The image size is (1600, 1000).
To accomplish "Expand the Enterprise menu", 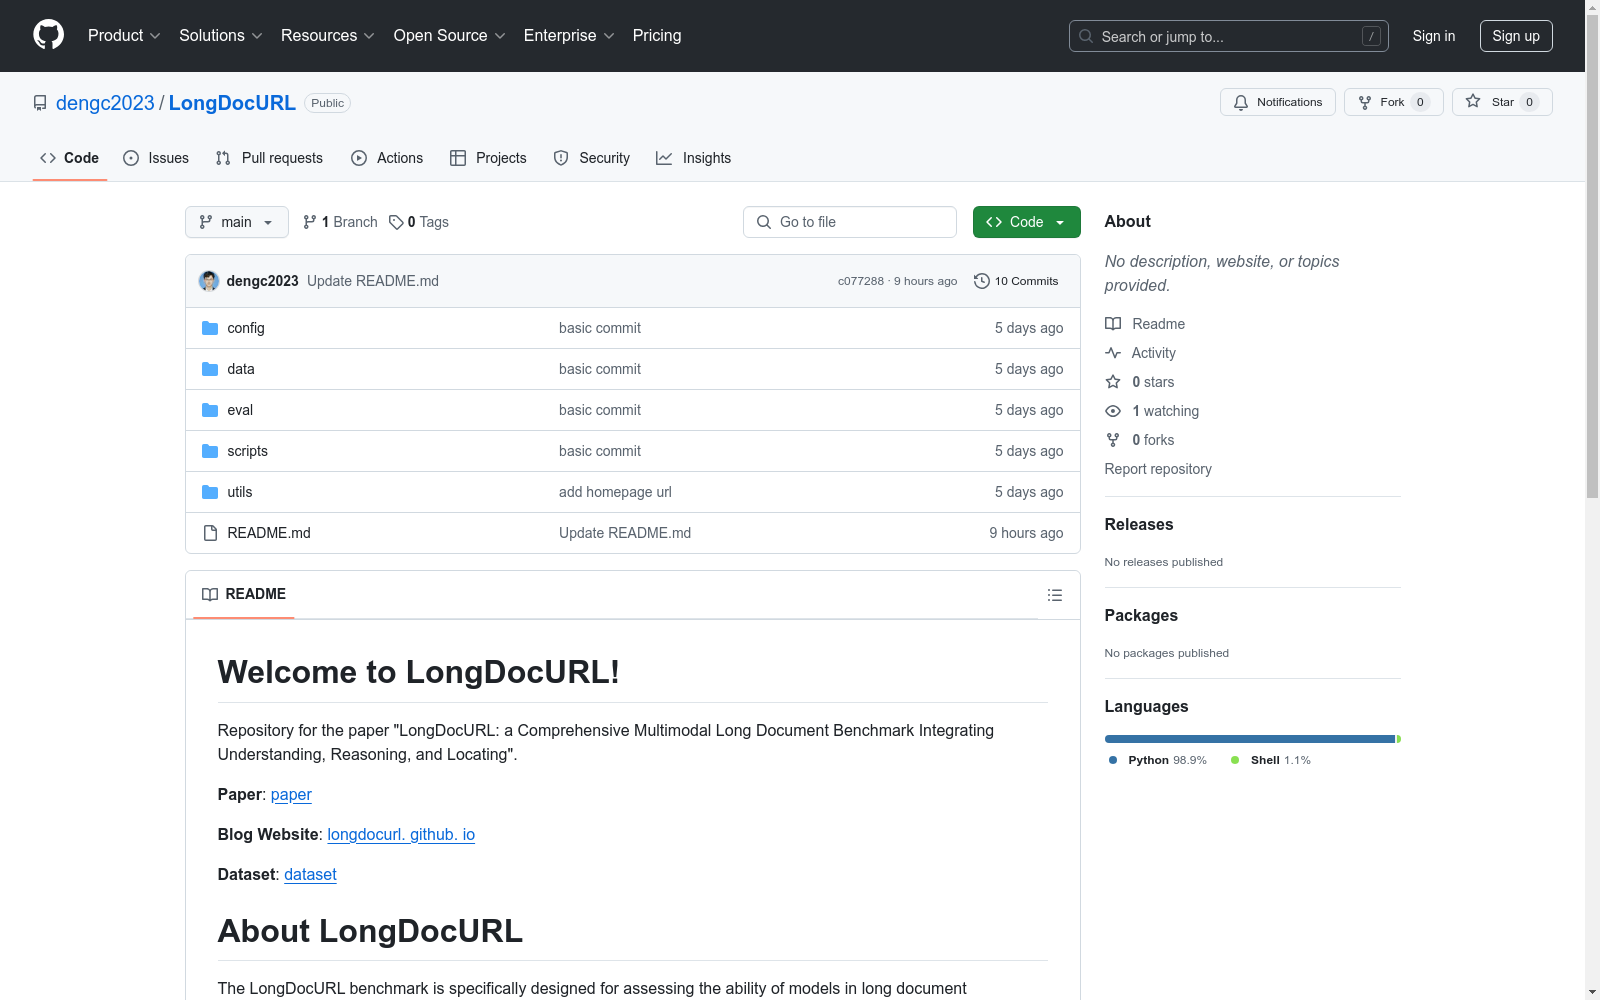I will point(569,35).
